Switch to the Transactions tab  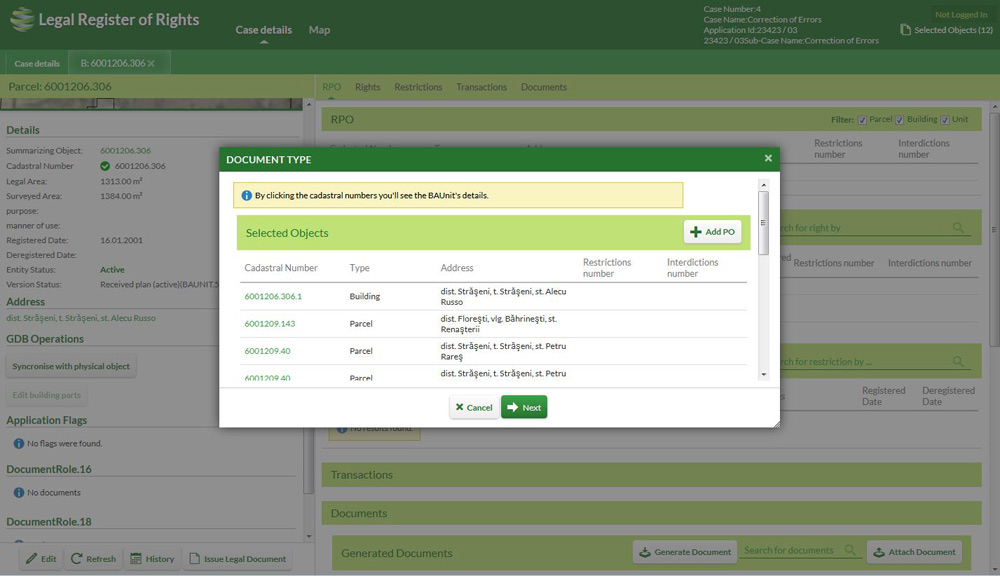click(x=482, y=87)
